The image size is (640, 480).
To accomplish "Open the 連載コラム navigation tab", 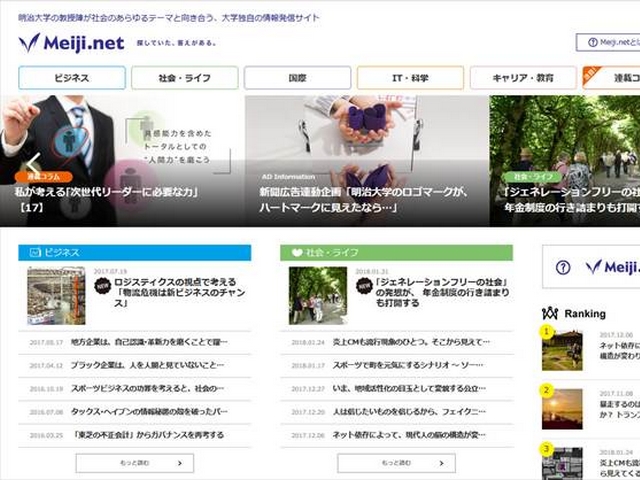I will tap(611, 78).
